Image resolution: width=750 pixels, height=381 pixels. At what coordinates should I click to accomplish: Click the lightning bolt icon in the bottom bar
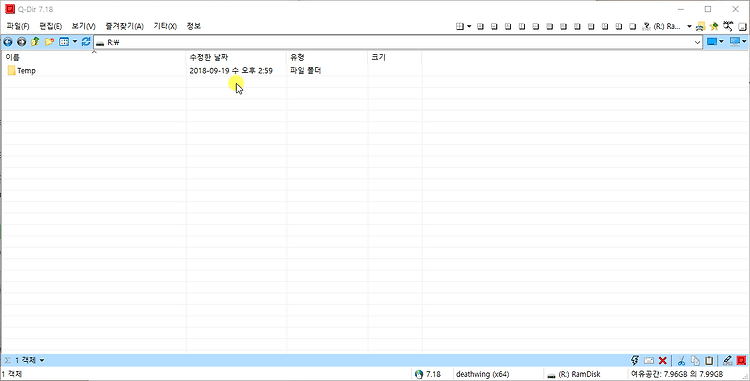(635, 360)
